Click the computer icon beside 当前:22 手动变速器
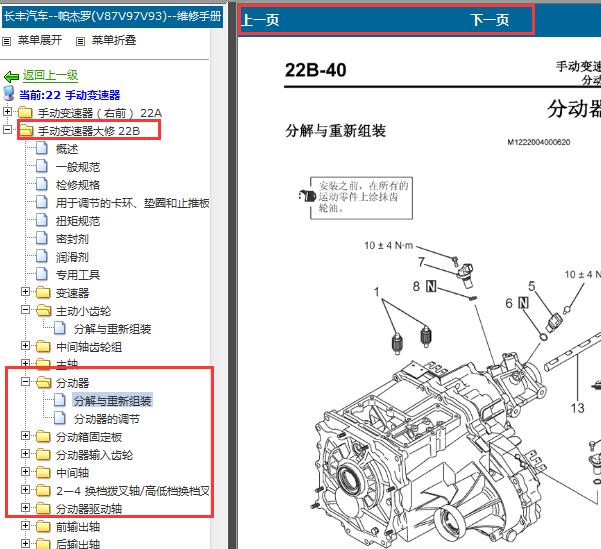Screen dimensions: 601x549 8,94
